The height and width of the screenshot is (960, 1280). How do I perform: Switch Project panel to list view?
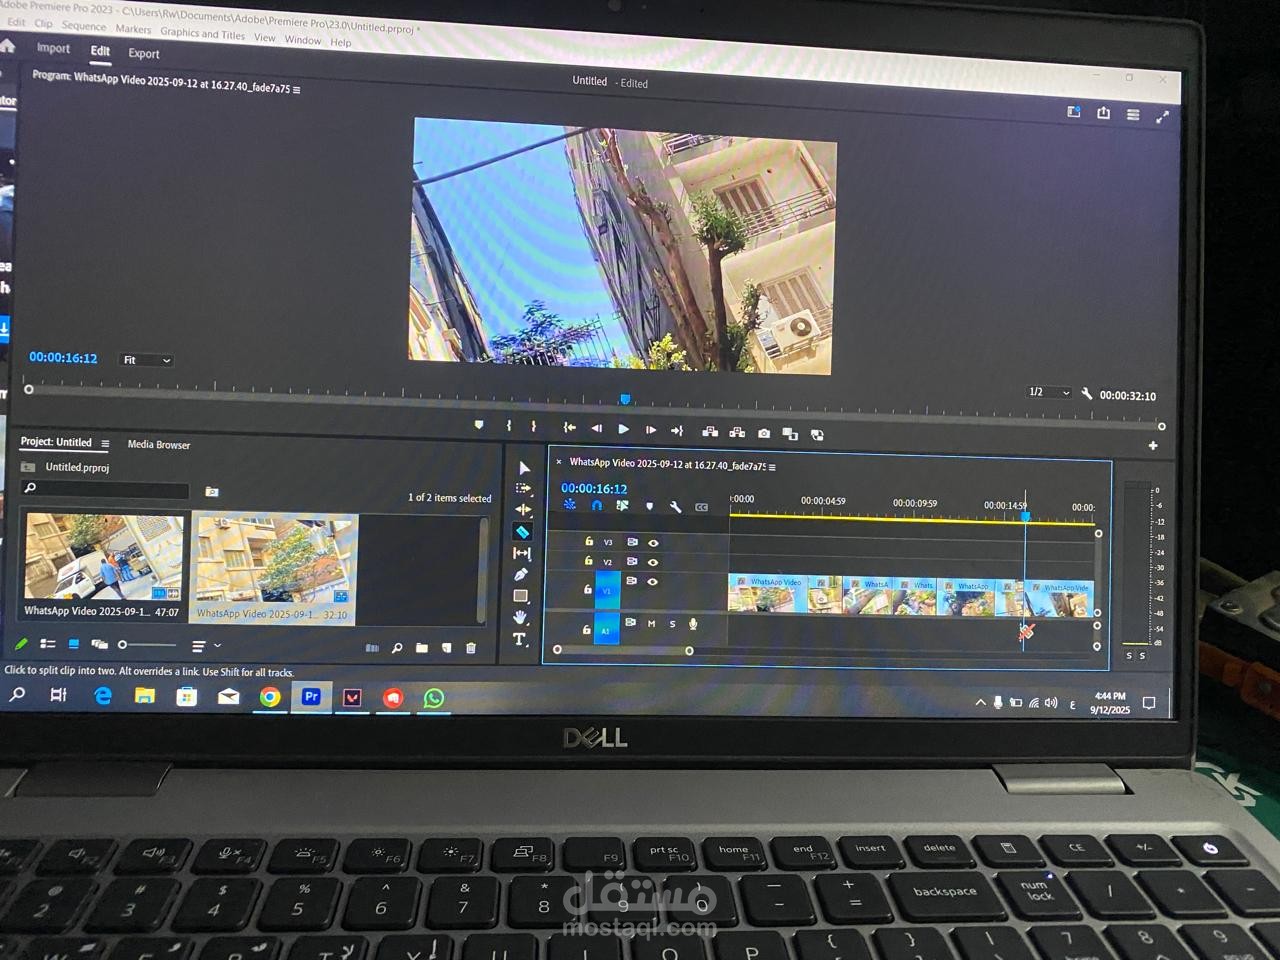pos(47,644)
